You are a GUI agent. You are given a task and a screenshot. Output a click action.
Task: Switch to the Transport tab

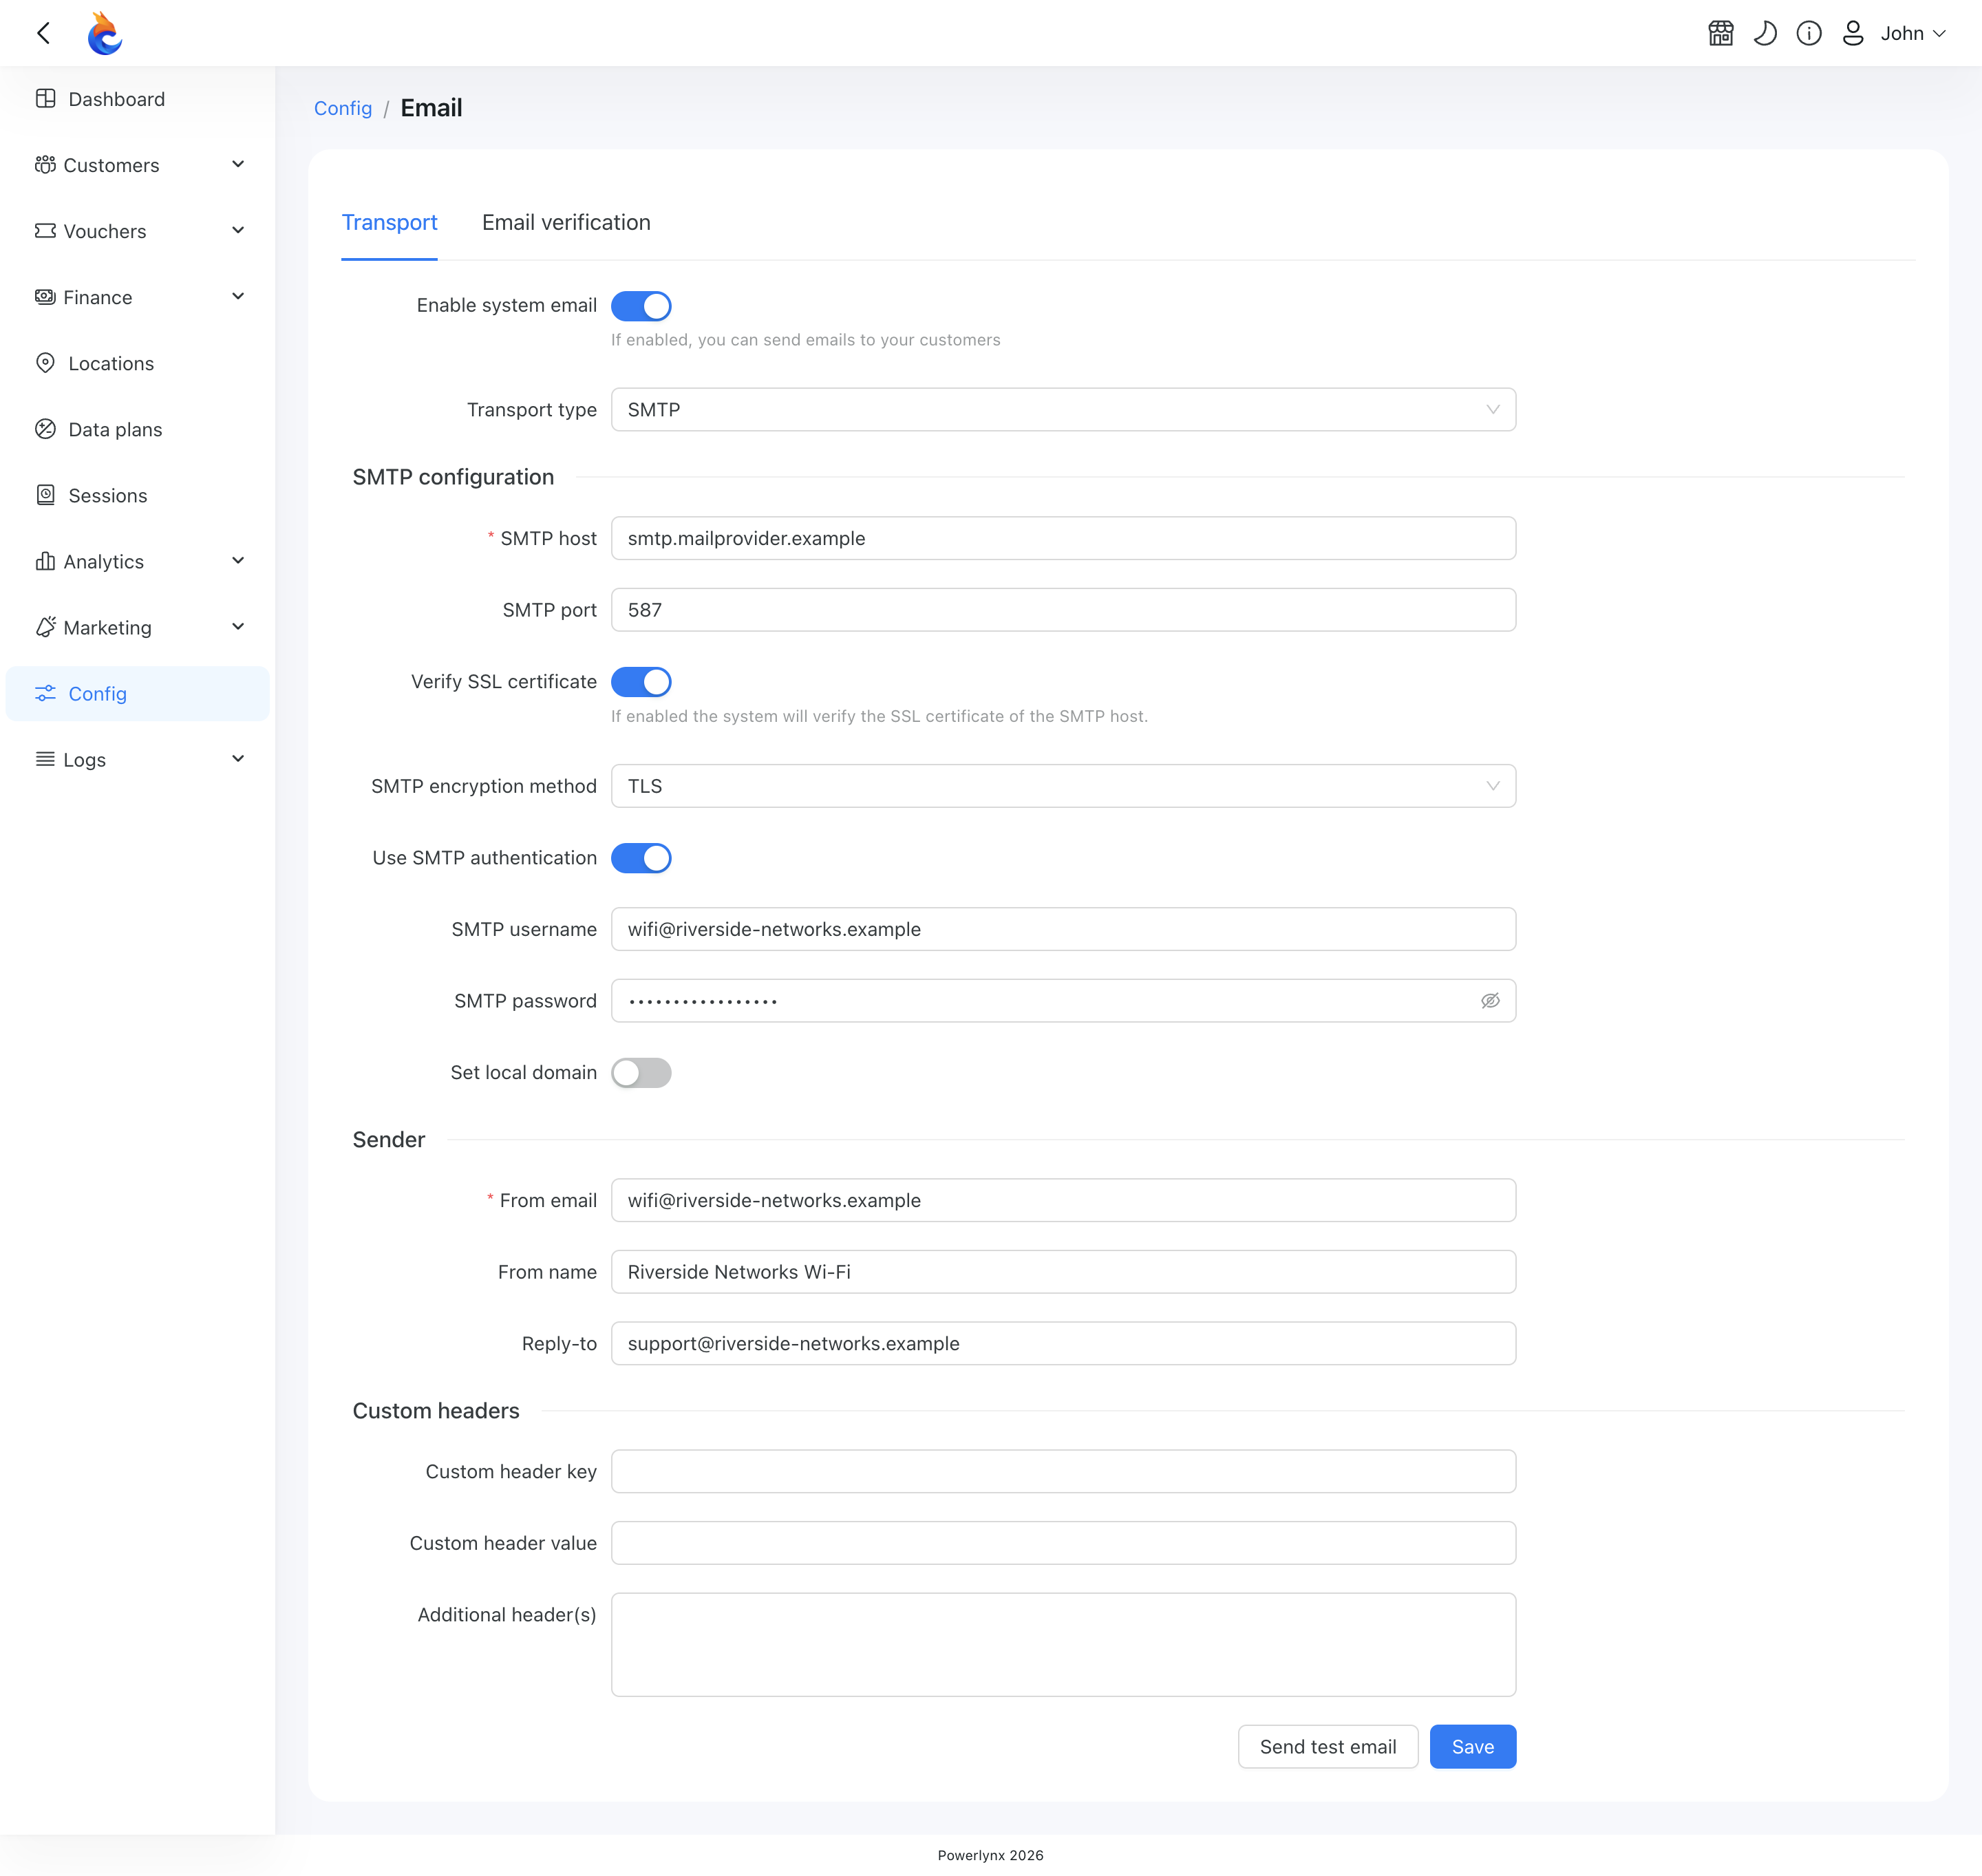click(389, 222)
